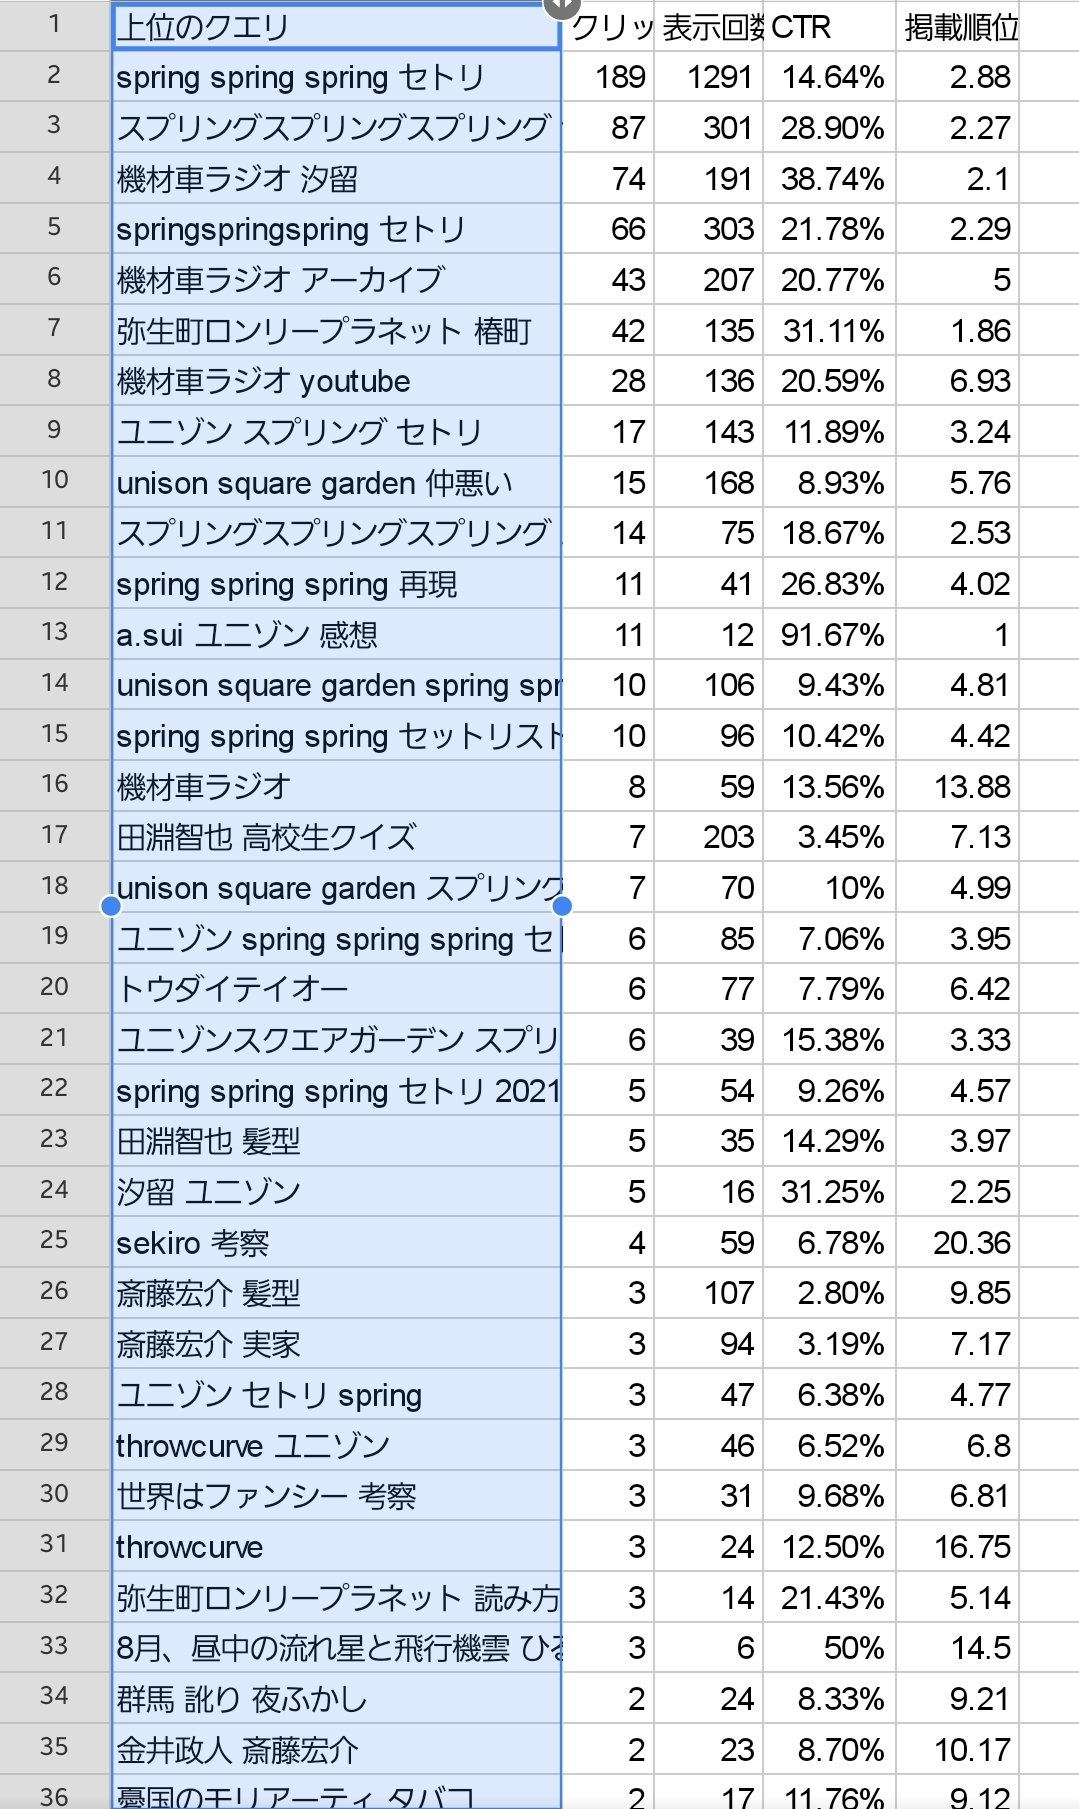Select the a.sui ユニゾン 感想 cell
This screenshot has width=1079, height=1809.
click(x=336, y=634)
